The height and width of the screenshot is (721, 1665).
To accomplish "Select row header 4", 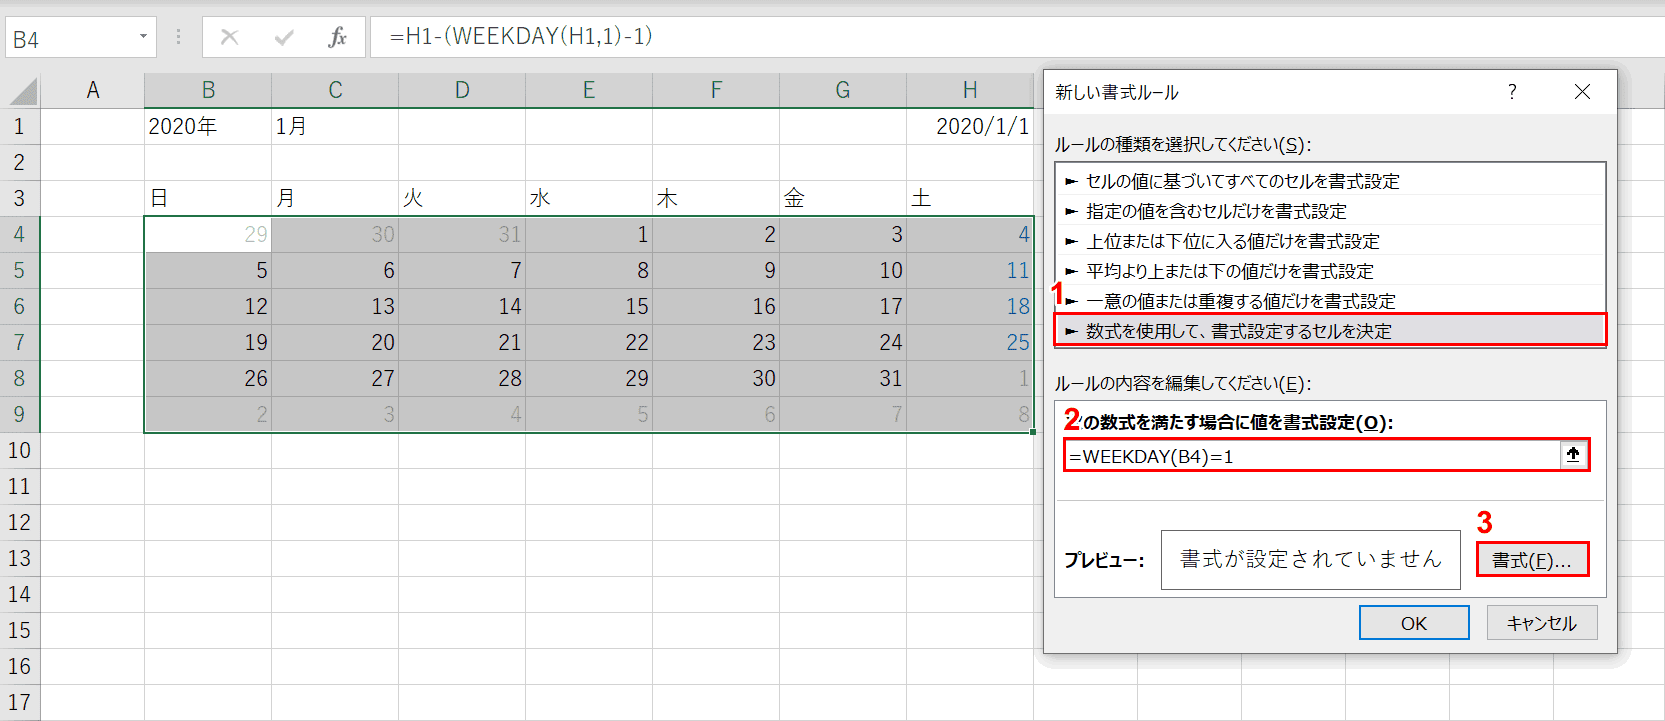I will (x=19, y=234).
